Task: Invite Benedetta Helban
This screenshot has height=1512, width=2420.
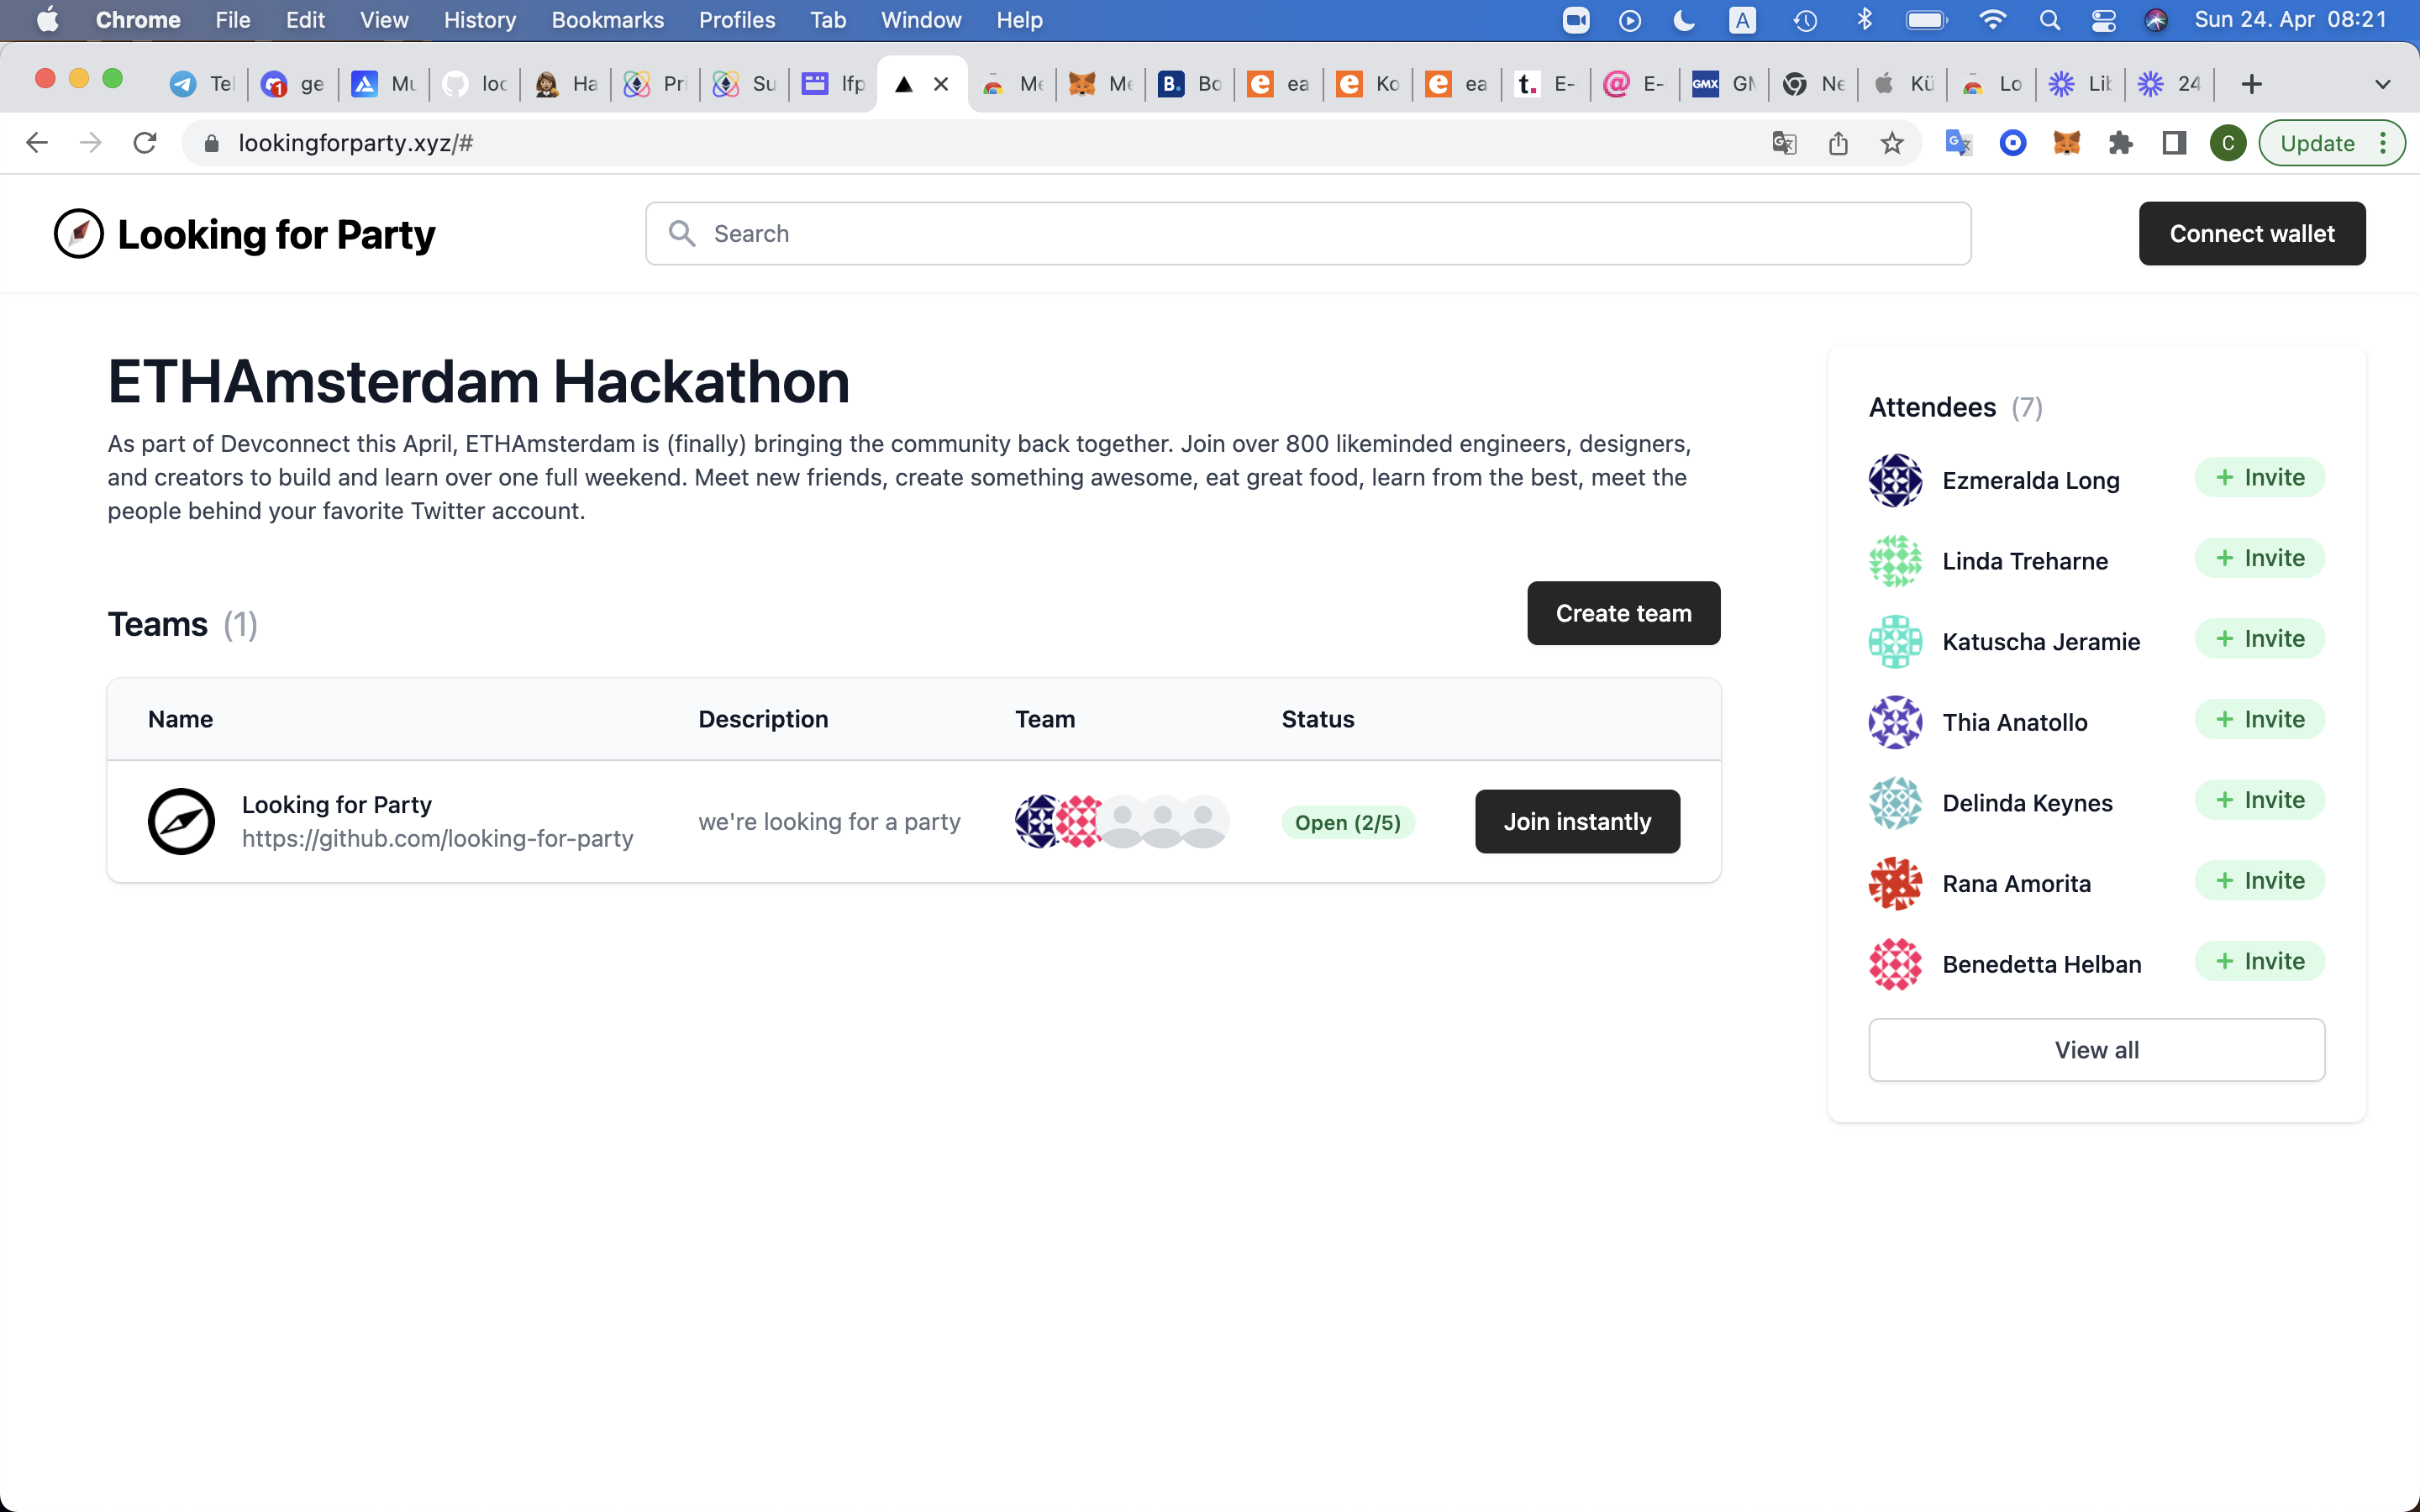Action: tap(2259, 962)
